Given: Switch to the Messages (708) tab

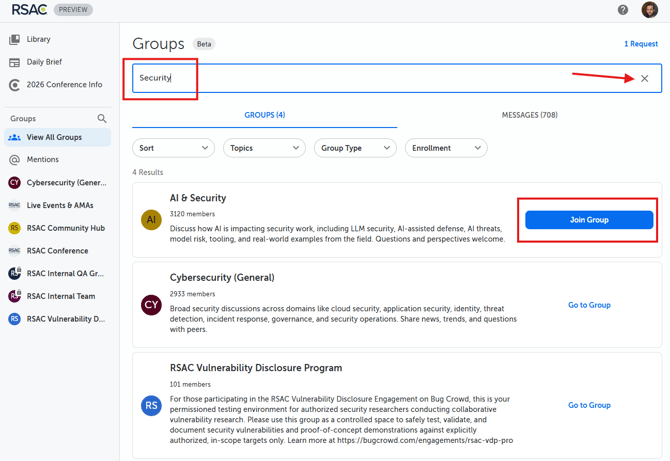Looking at the screenshot, I should tap(529, 115).
